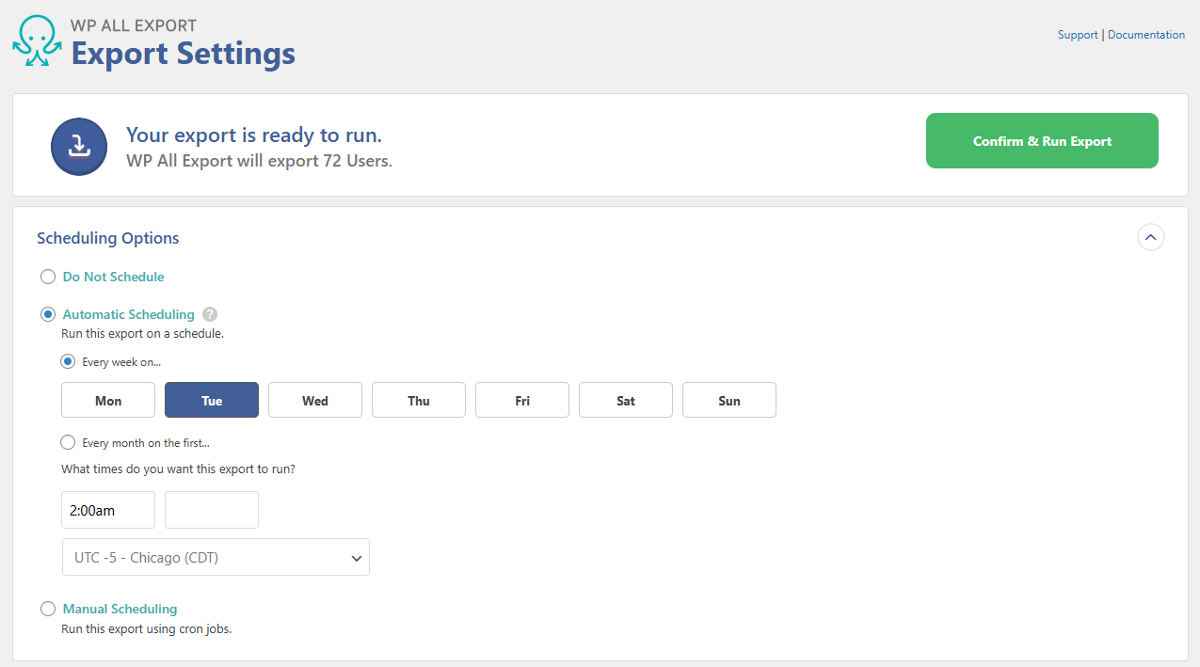Click the empty second time field
Screen dimensions: 1200x667
coord(212,510)
